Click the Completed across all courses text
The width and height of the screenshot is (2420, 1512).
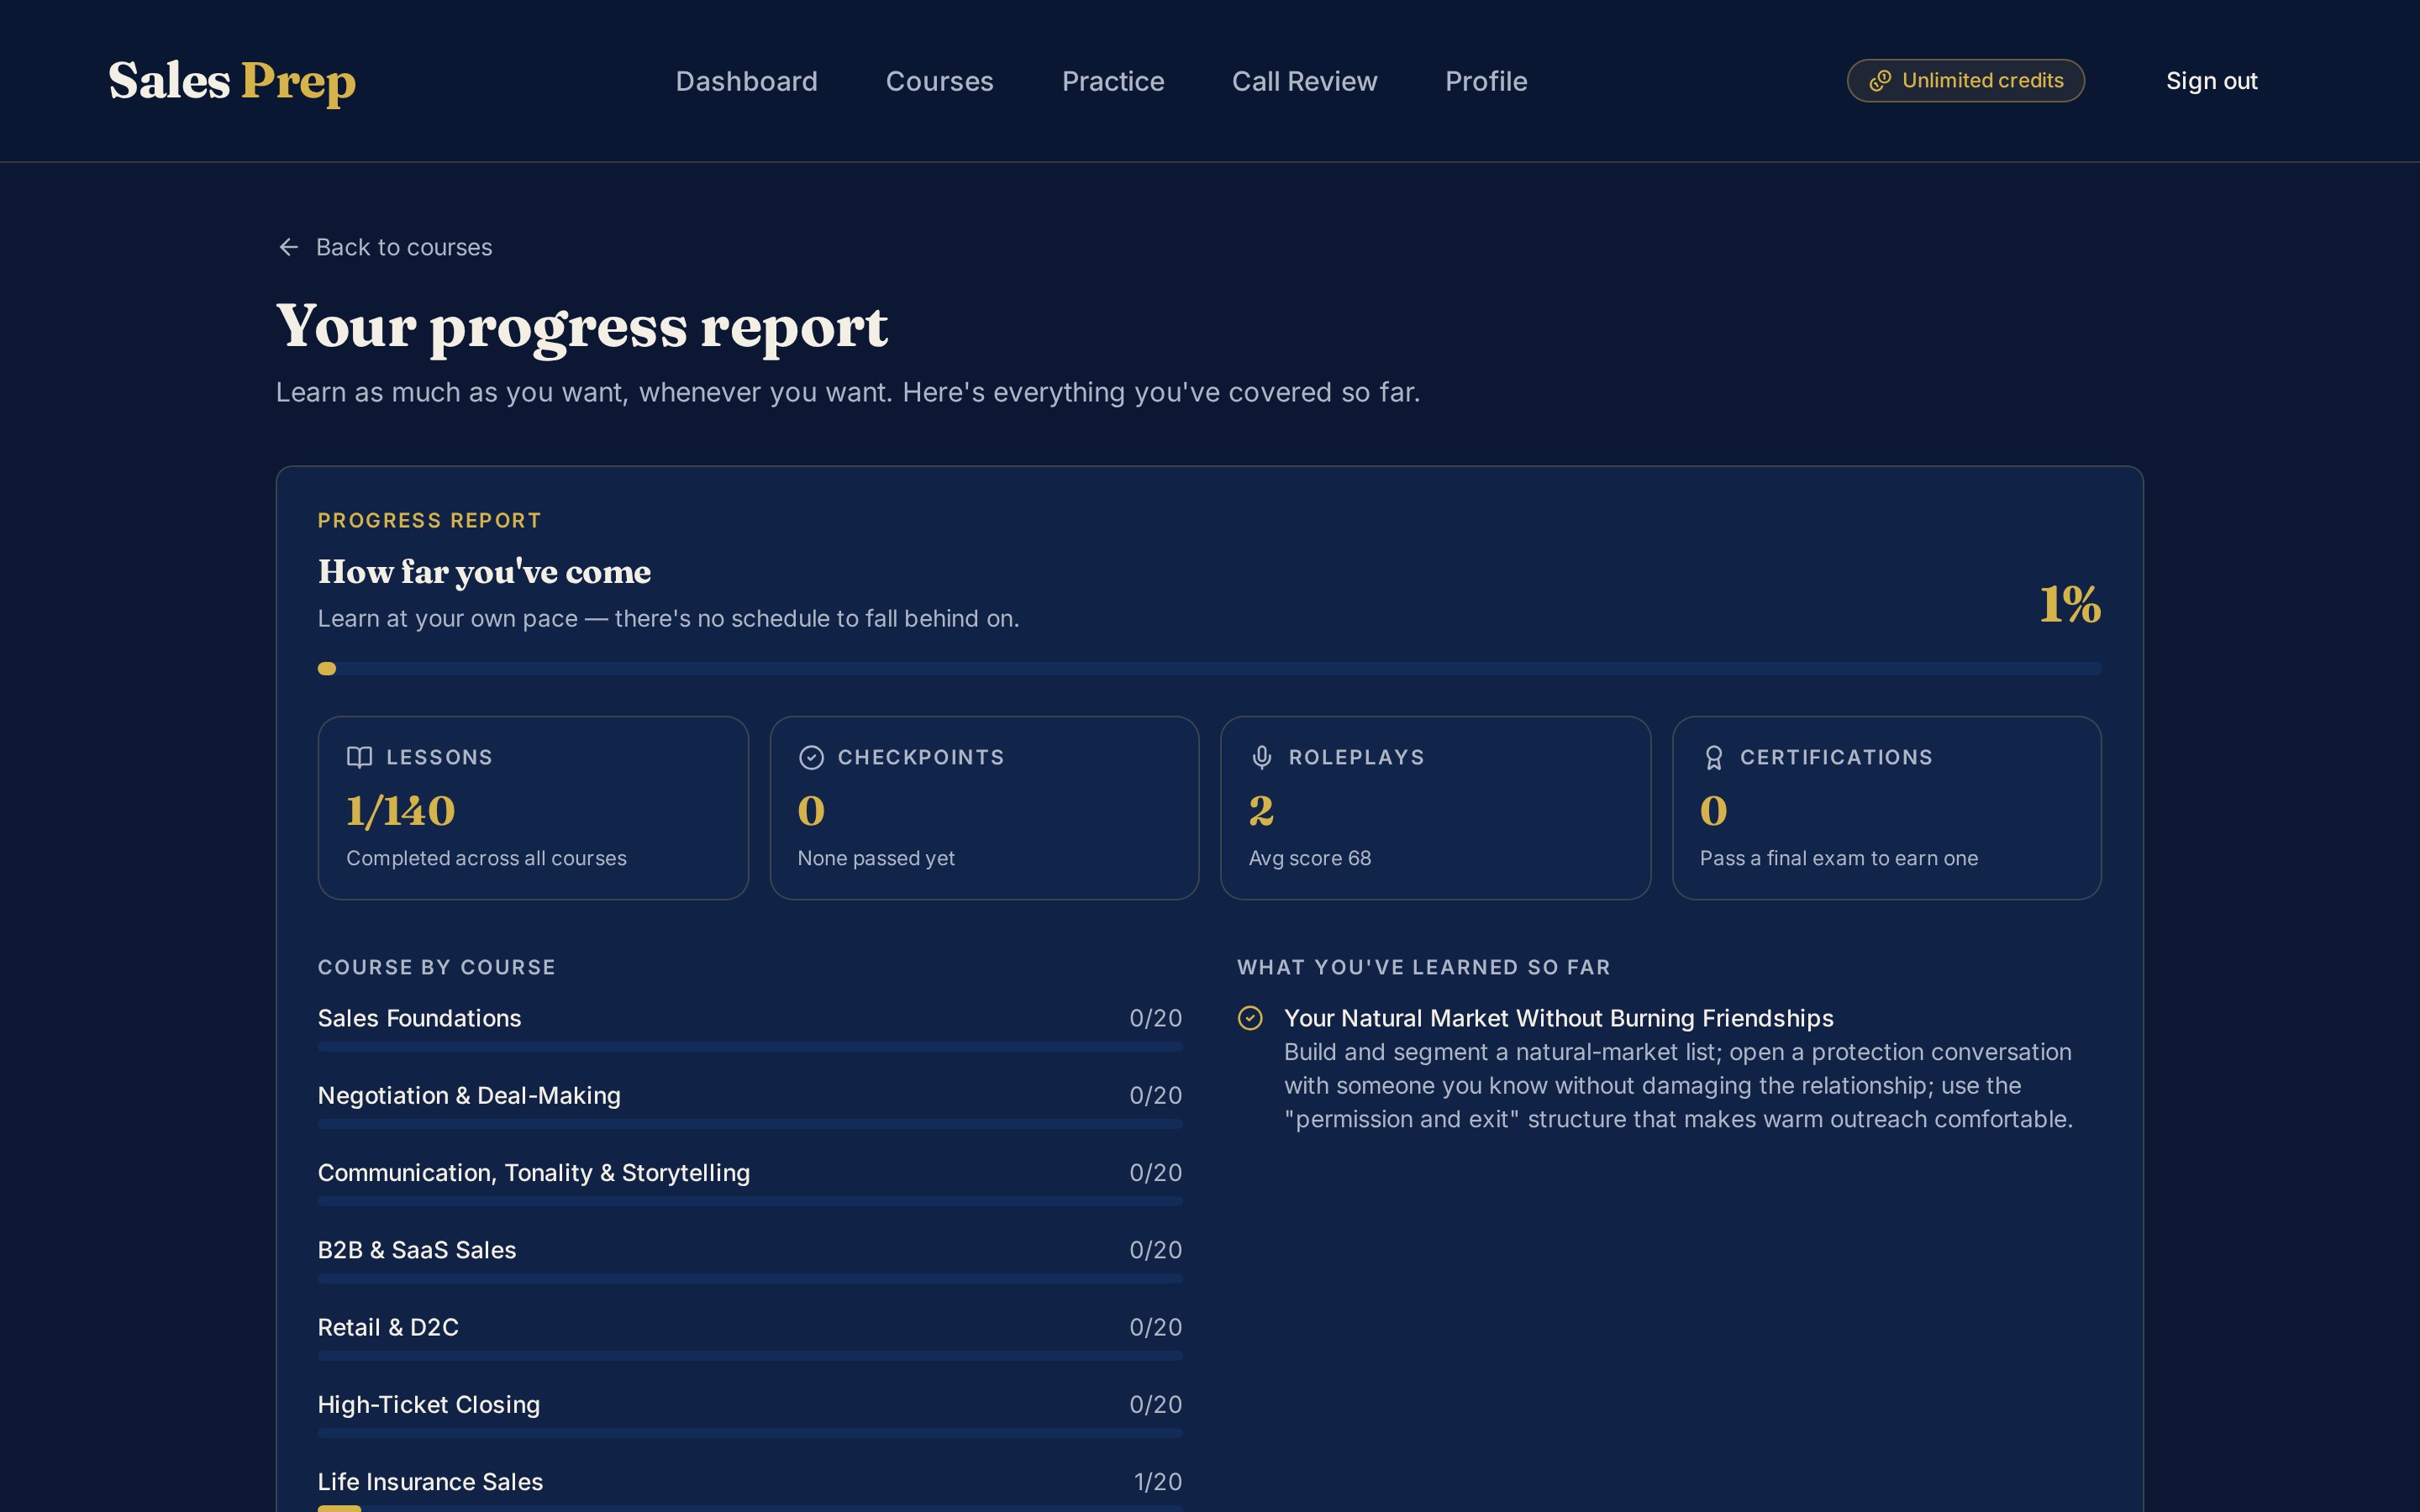click(486, 858)
